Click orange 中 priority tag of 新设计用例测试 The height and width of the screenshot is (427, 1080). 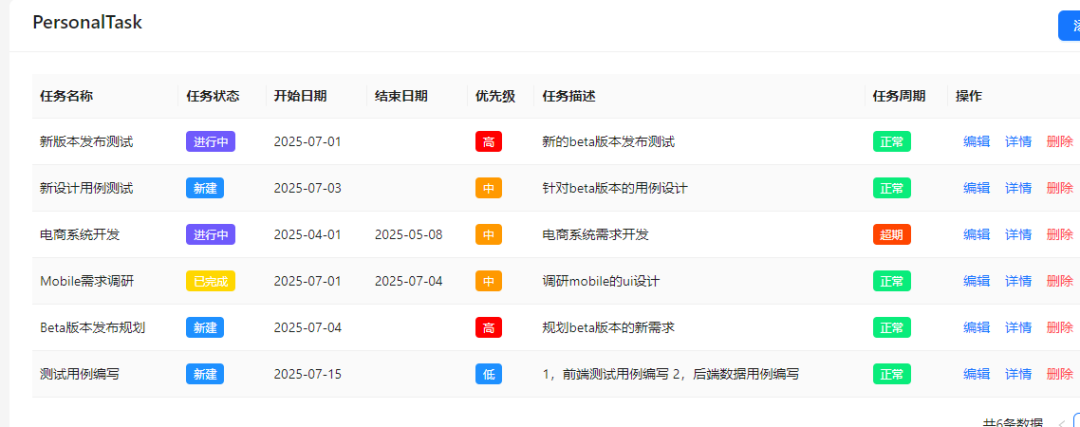488,188
